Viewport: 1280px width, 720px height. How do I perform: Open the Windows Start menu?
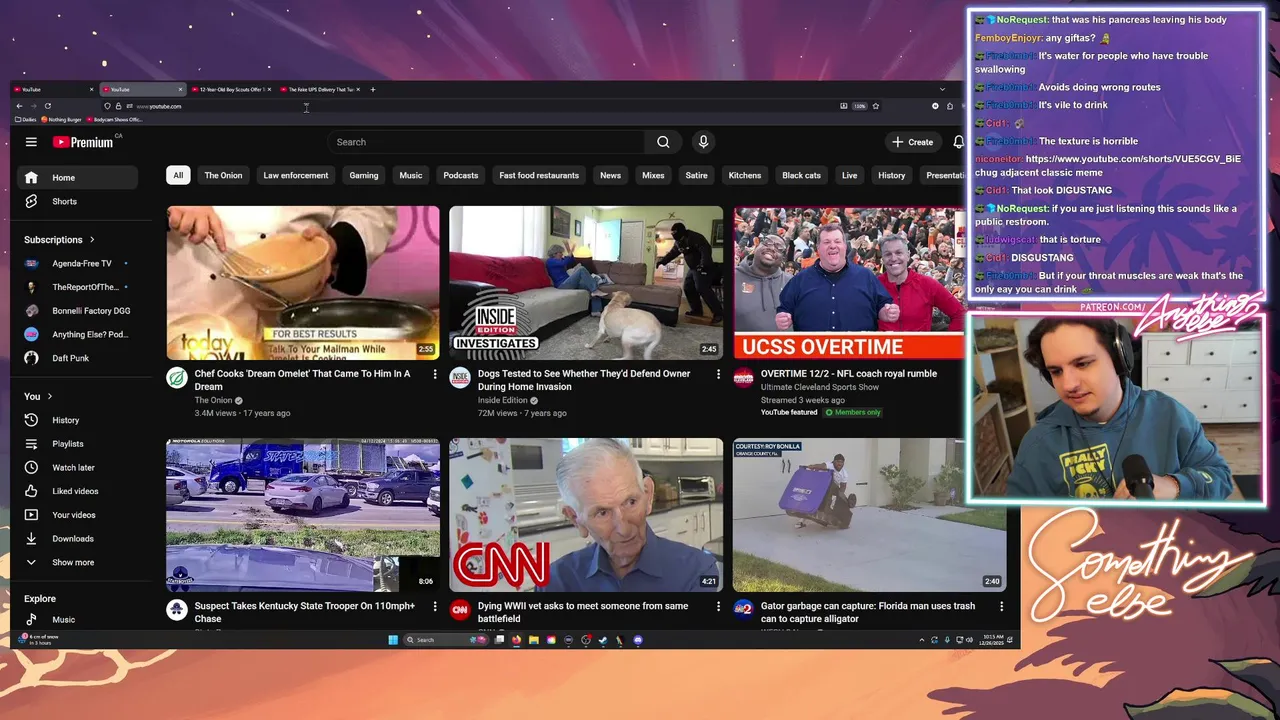[x=393, y=640]
